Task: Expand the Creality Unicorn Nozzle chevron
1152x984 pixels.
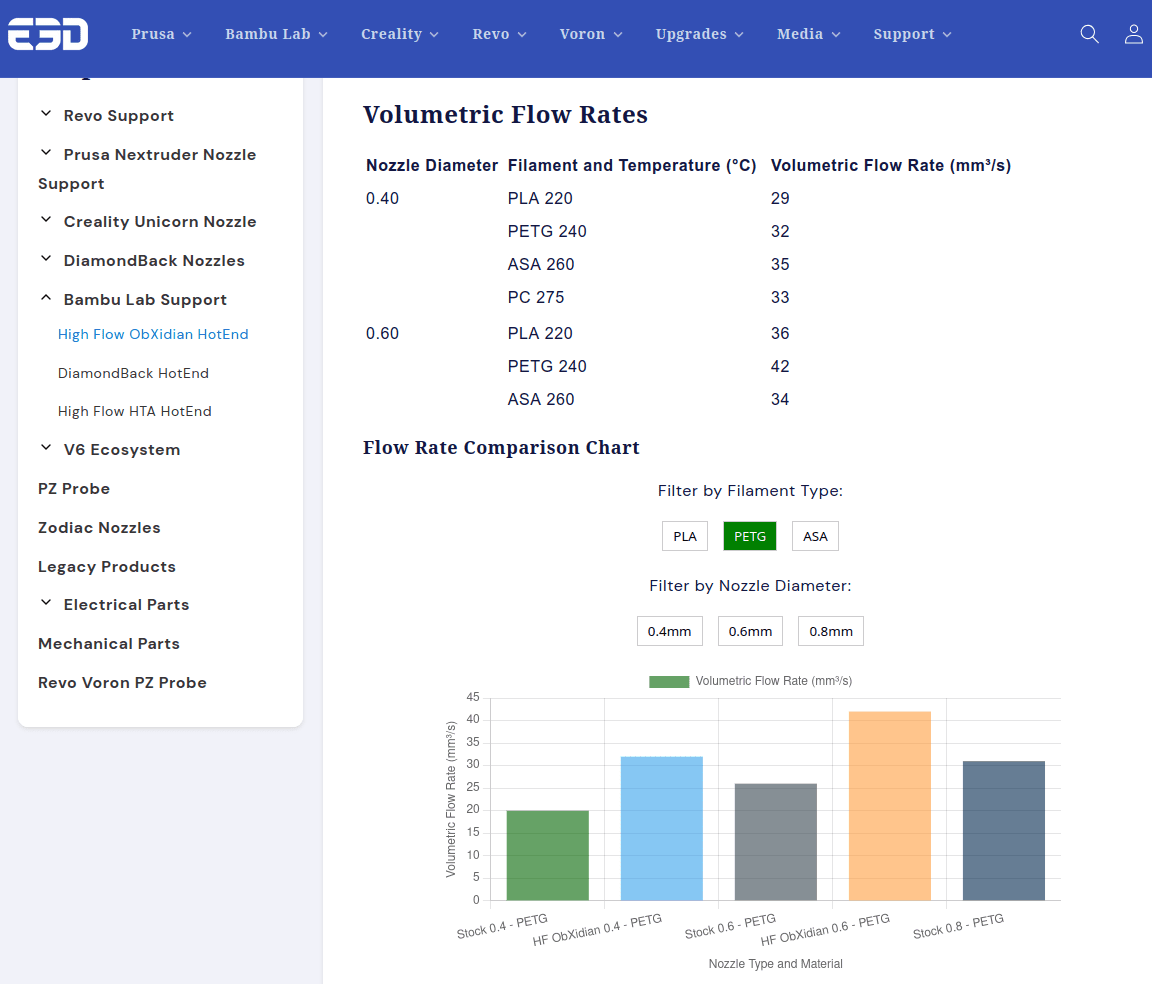Action: [x=46, y=220]
